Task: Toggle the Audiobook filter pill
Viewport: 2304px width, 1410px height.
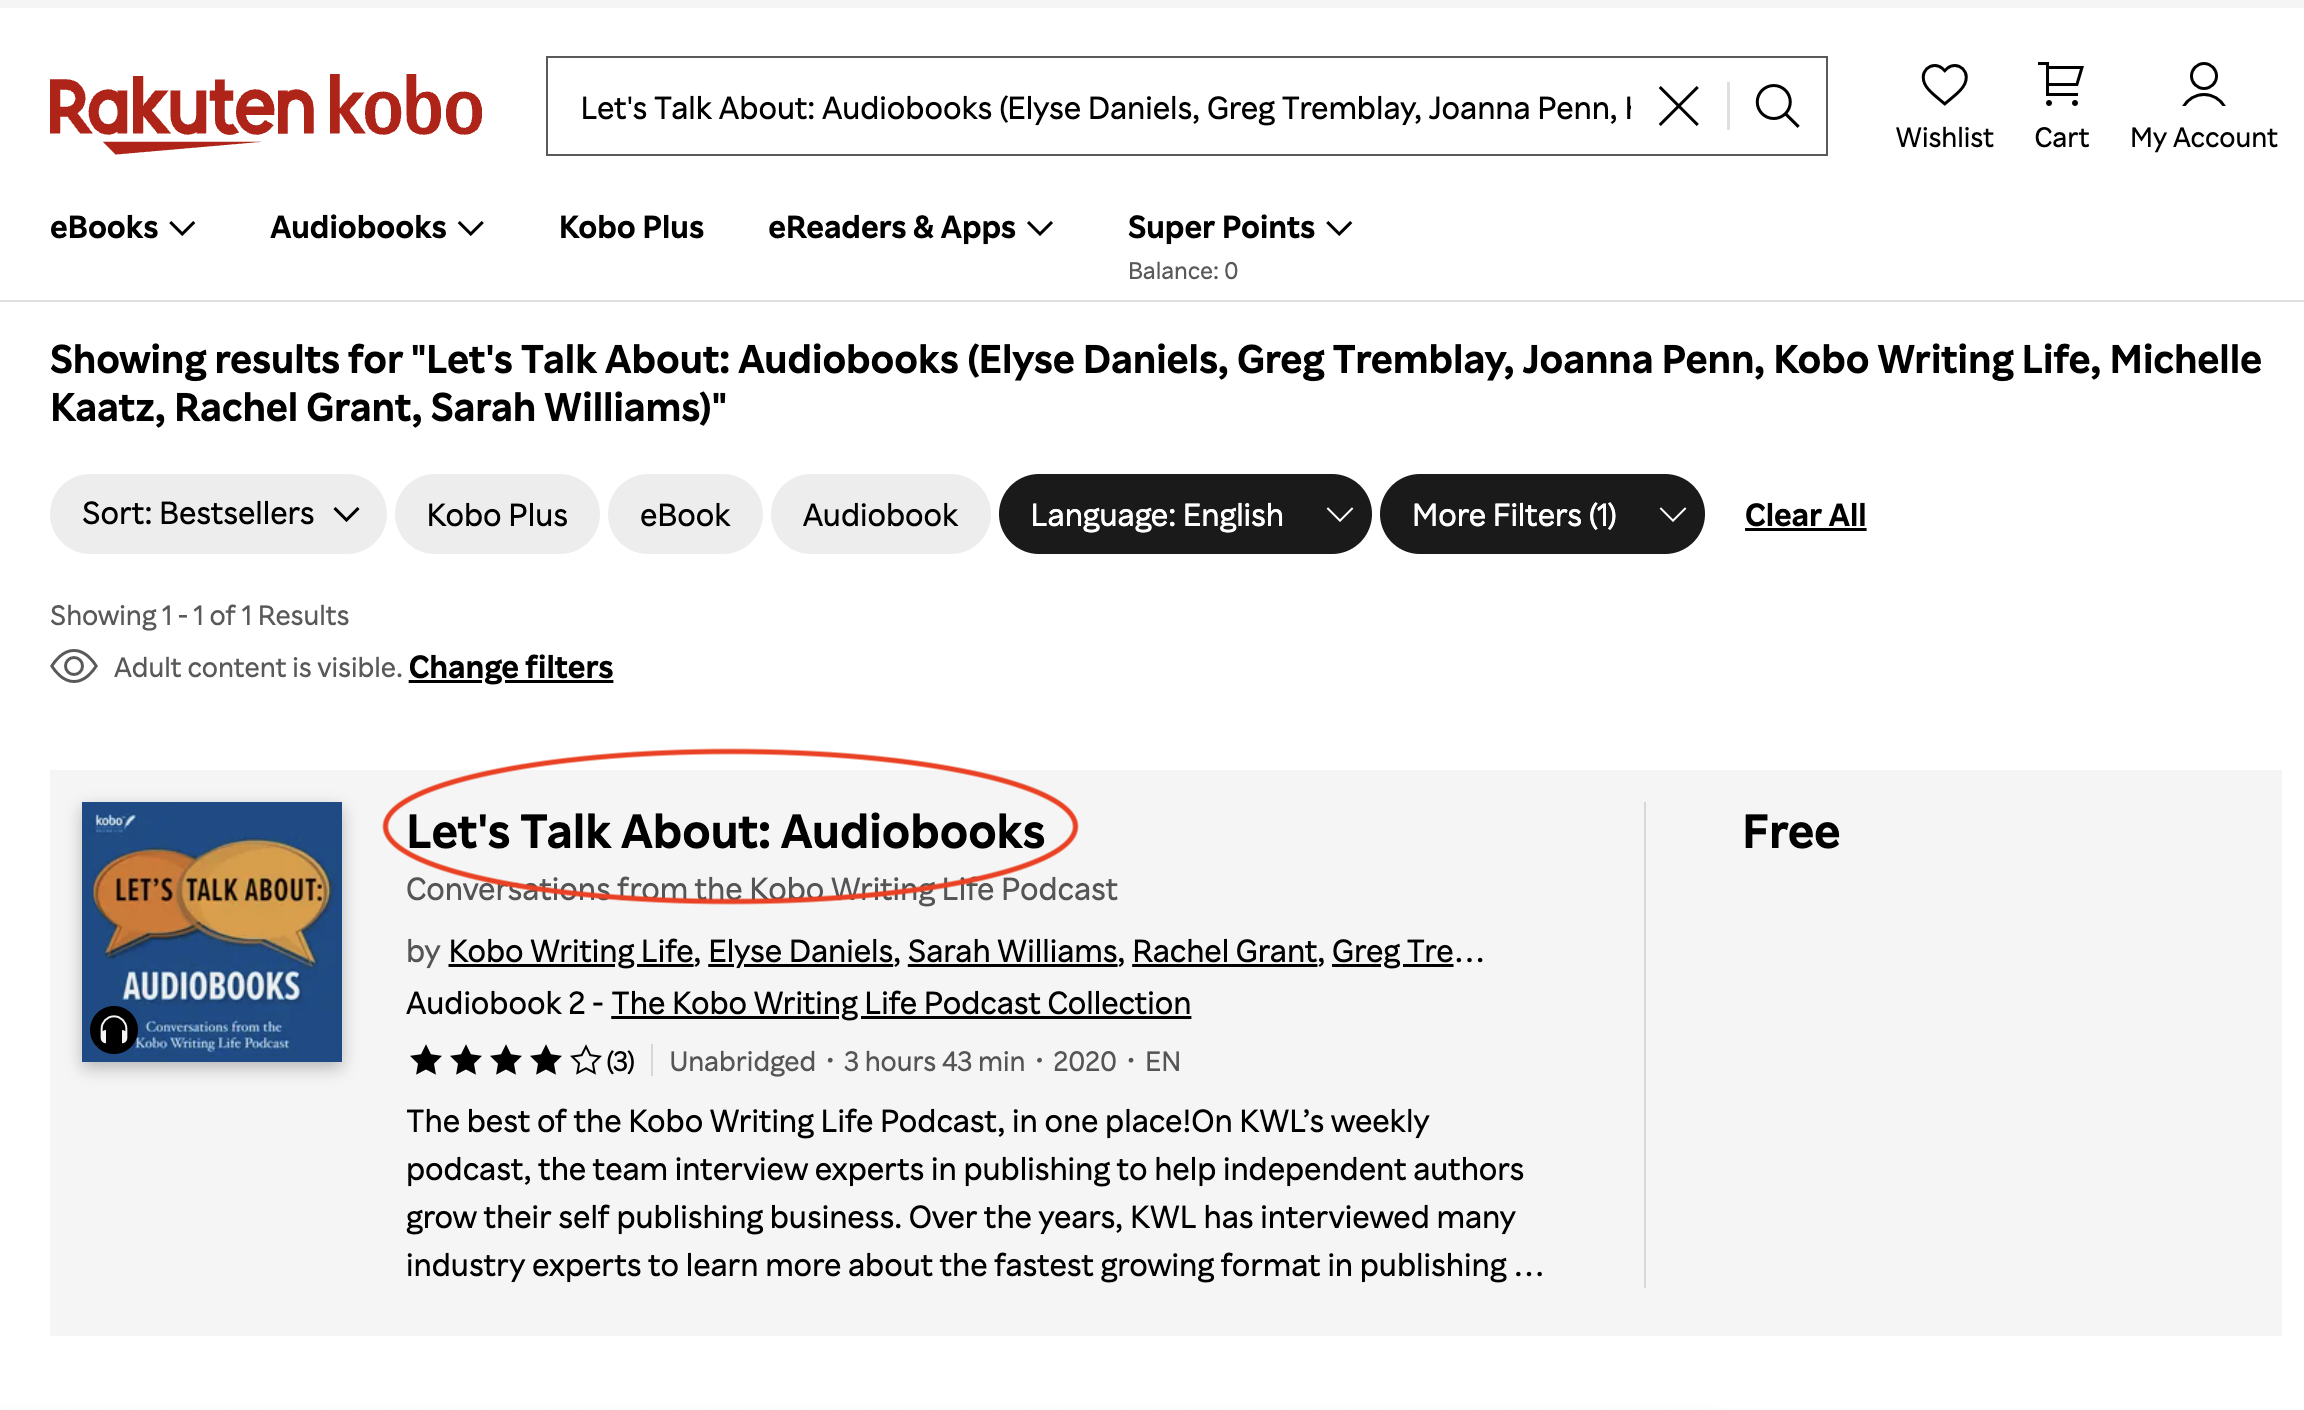Action: tap(880, 514)
